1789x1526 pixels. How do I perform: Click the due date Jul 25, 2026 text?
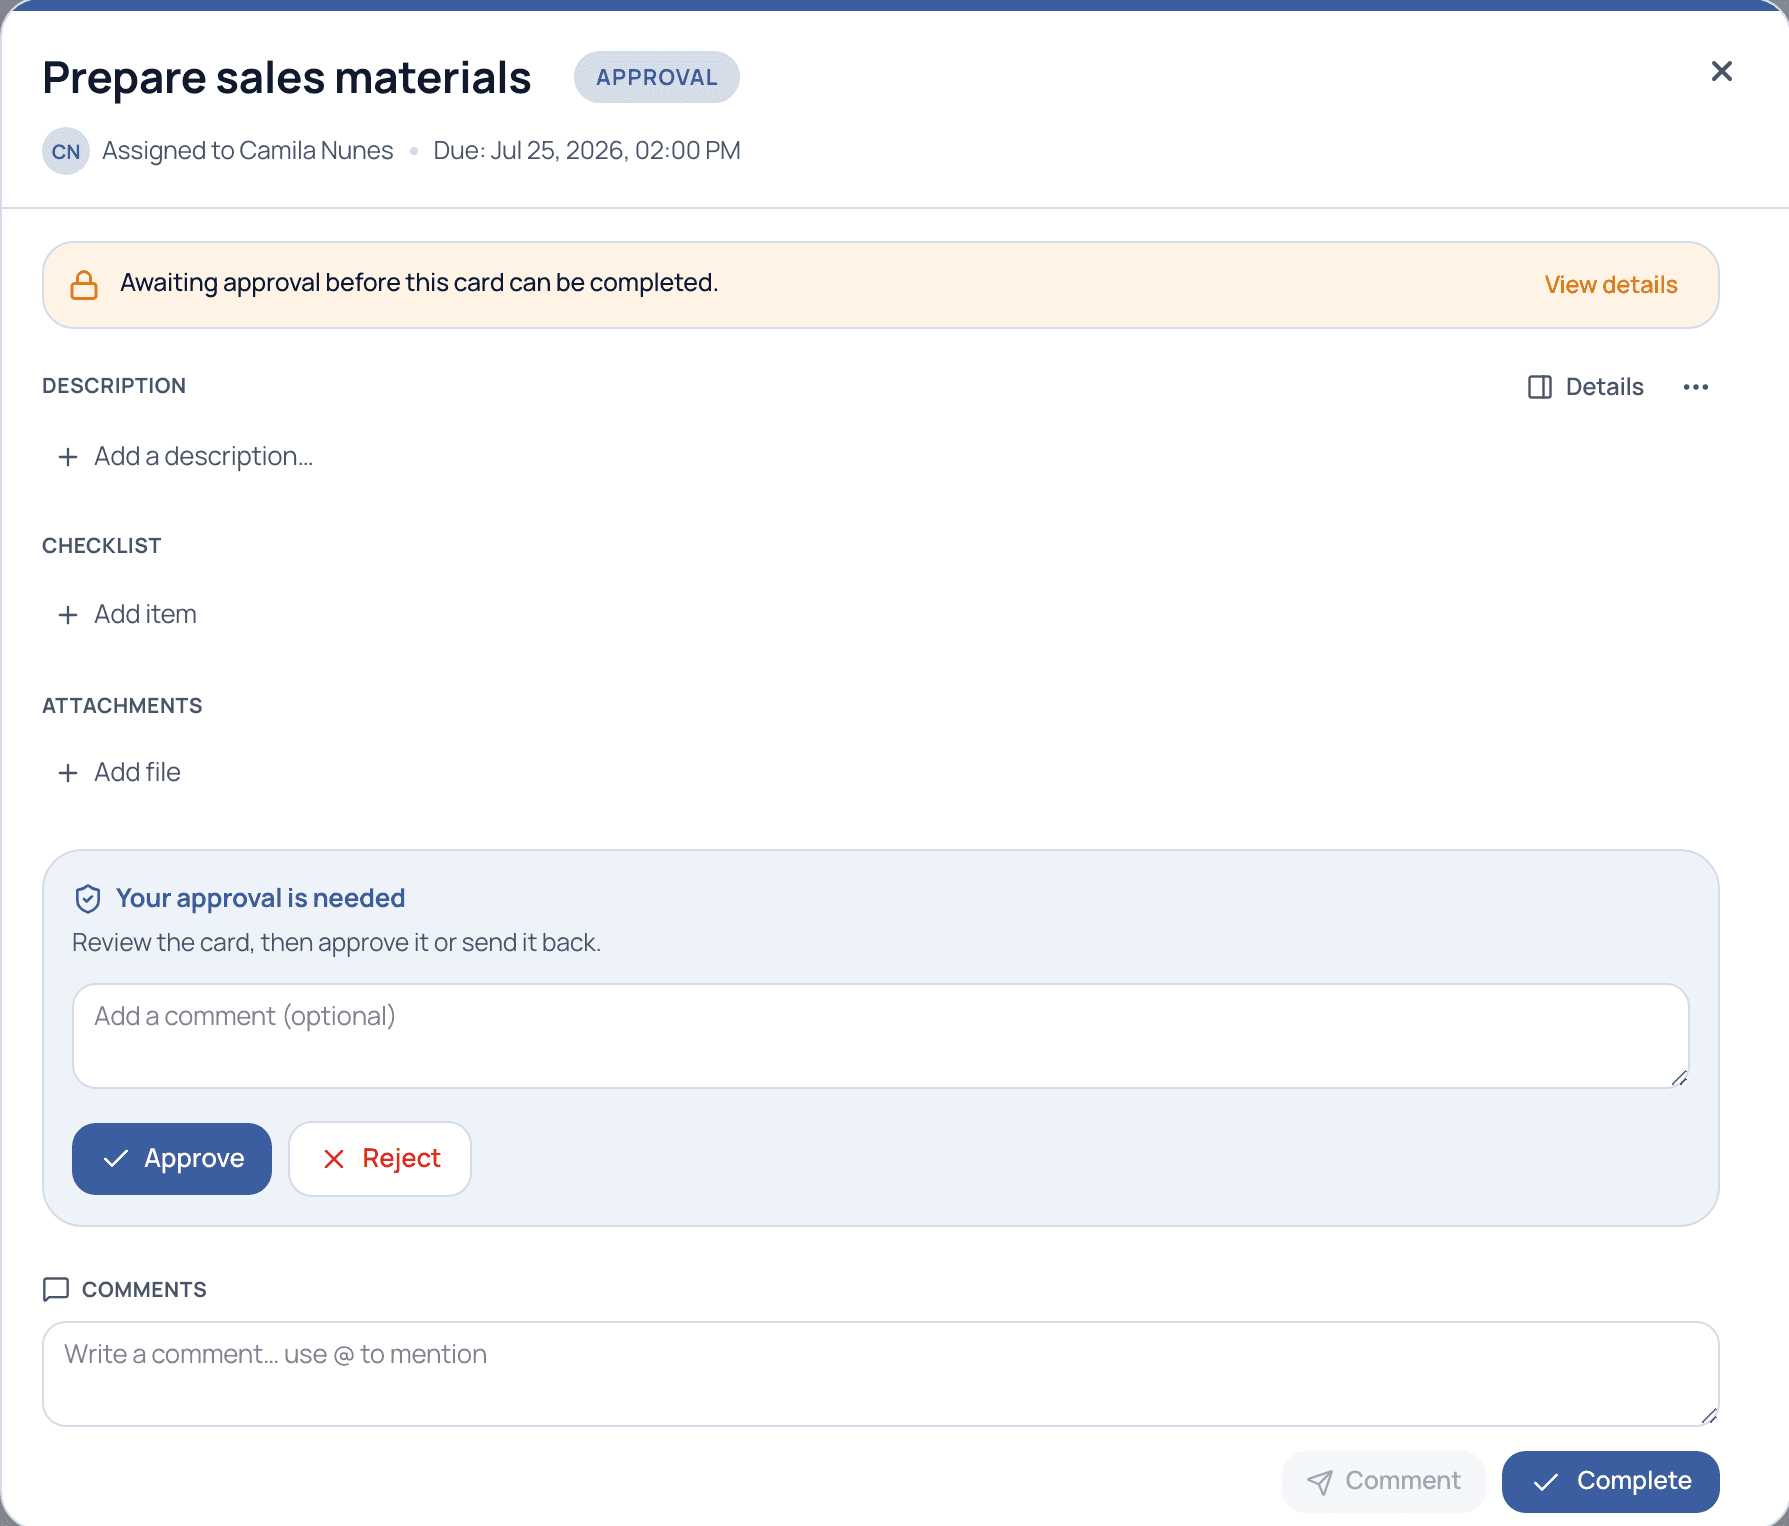point(587,151)
